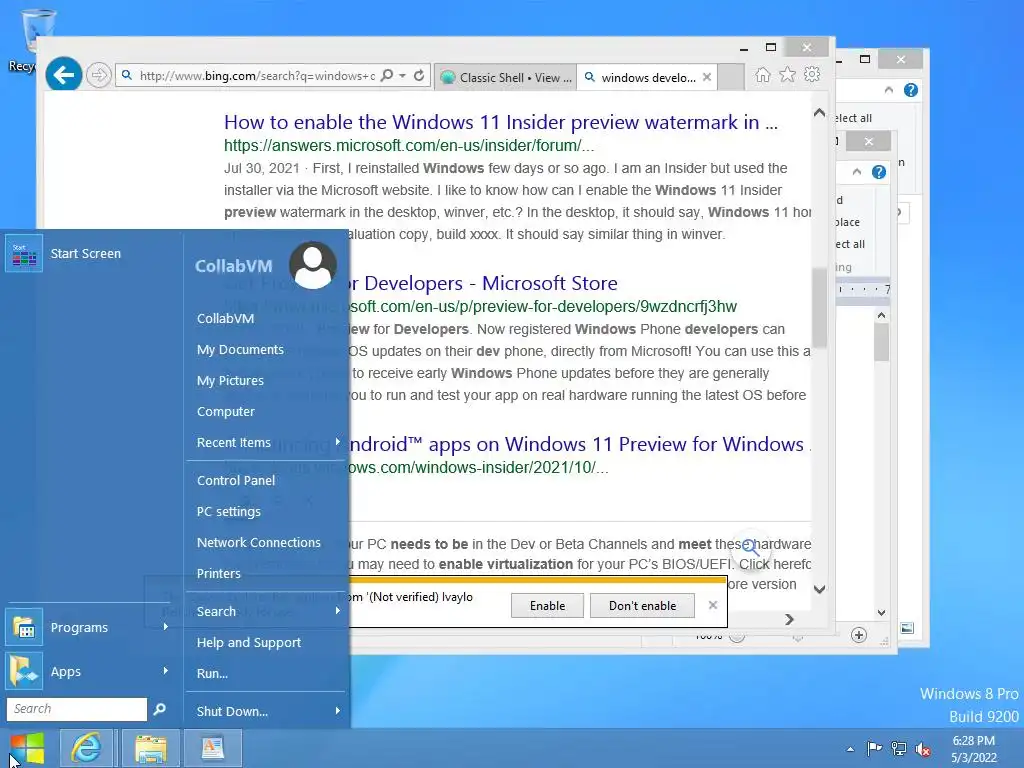Open Network Connections entry
Viewport: 1024px width, 768px height.
coord(259,542)
